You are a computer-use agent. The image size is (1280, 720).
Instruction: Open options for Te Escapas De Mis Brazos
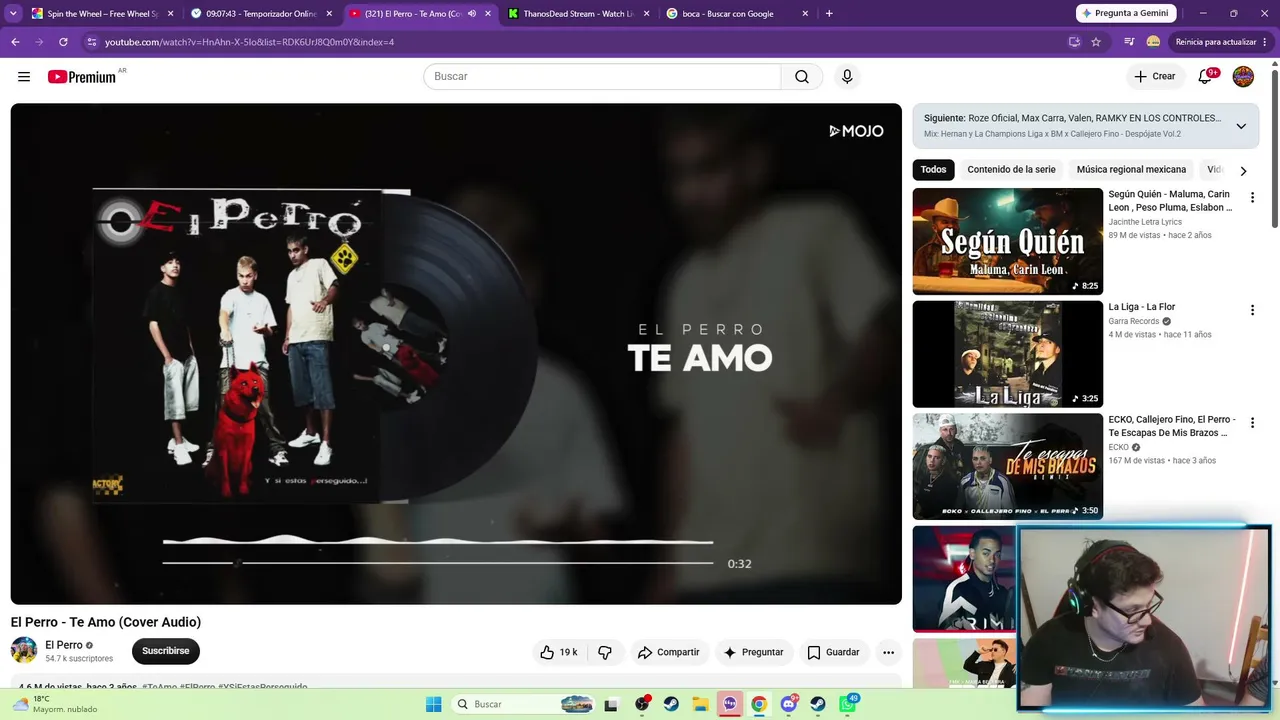tap(1252, 423)
